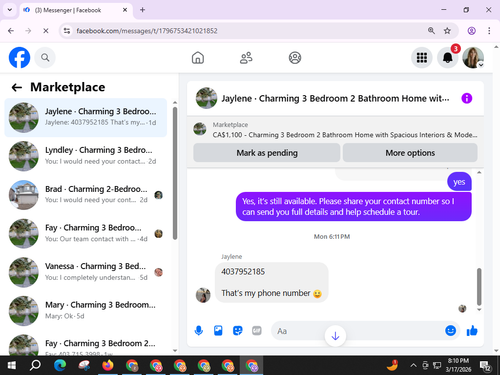Open tab search dropdown arrow
Viewport: 500px width, 375px height.
point(10,10)
